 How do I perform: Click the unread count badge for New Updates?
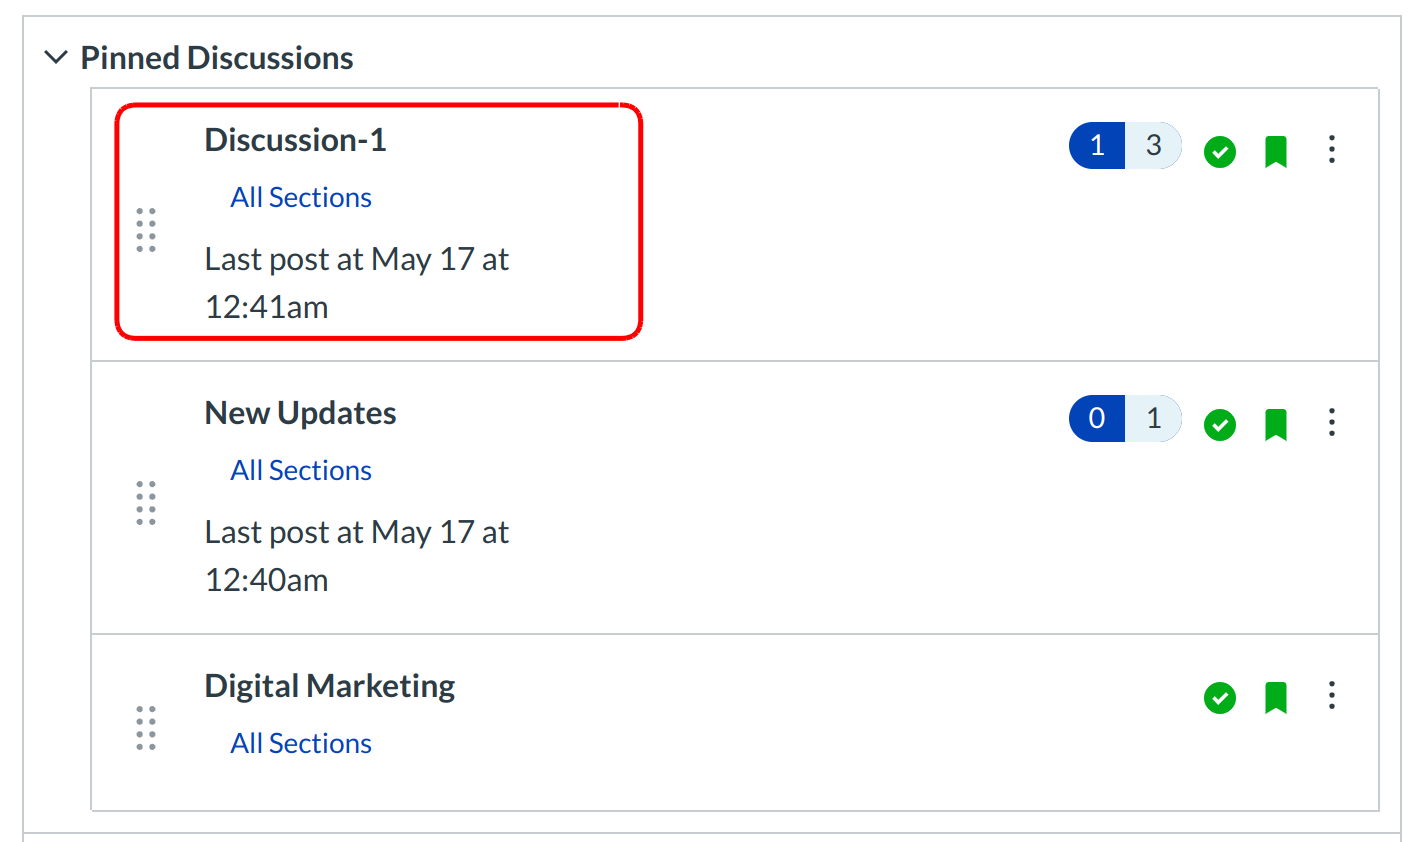(x=1097, y=419)
